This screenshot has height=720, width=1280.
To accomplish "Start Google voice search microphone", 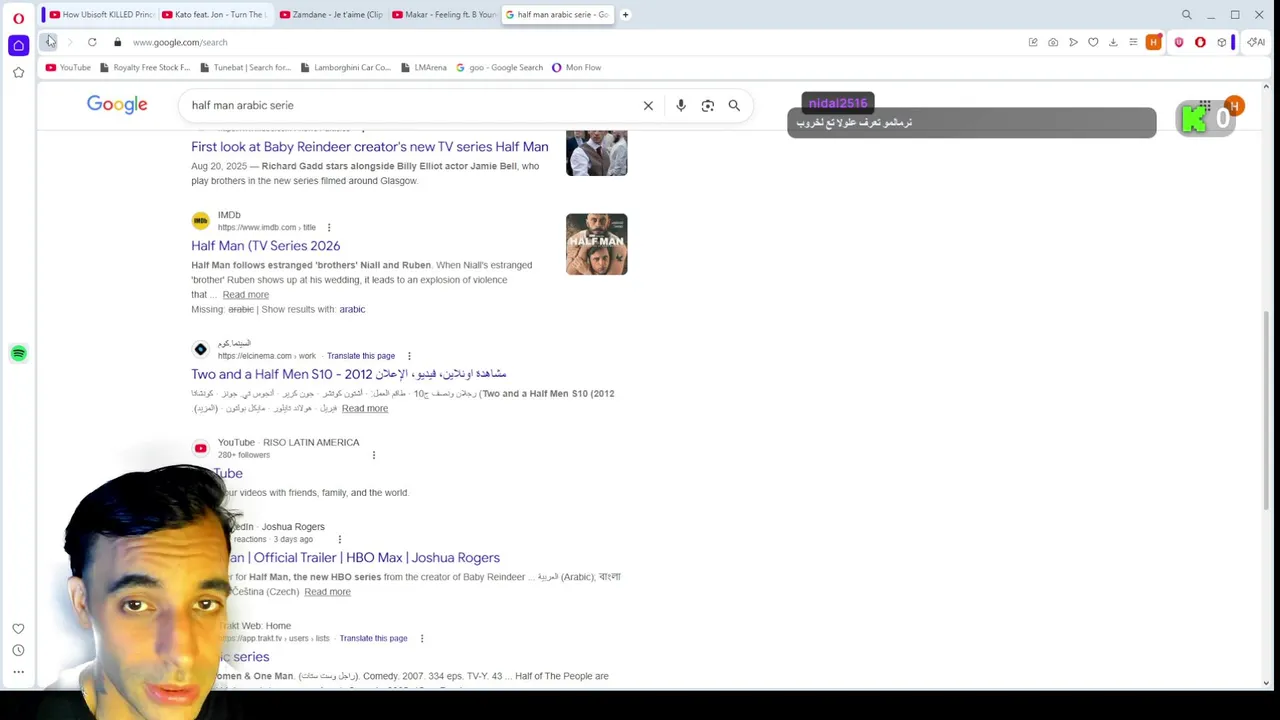I will (681, 105).
